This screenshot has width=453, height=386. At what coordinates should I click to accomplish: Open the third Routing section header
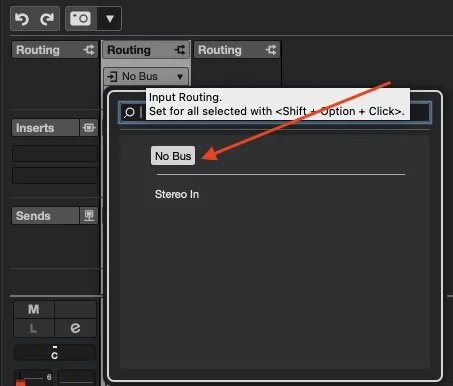pos(237,50)
